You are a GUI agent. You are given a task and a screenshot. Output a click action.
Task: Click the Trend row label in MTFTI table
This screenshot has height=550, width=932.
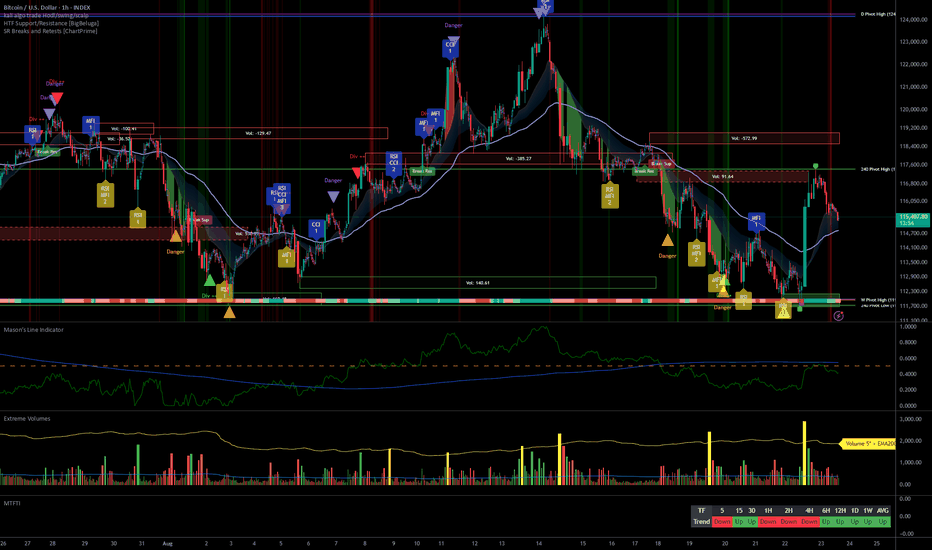tap(701, 521)
